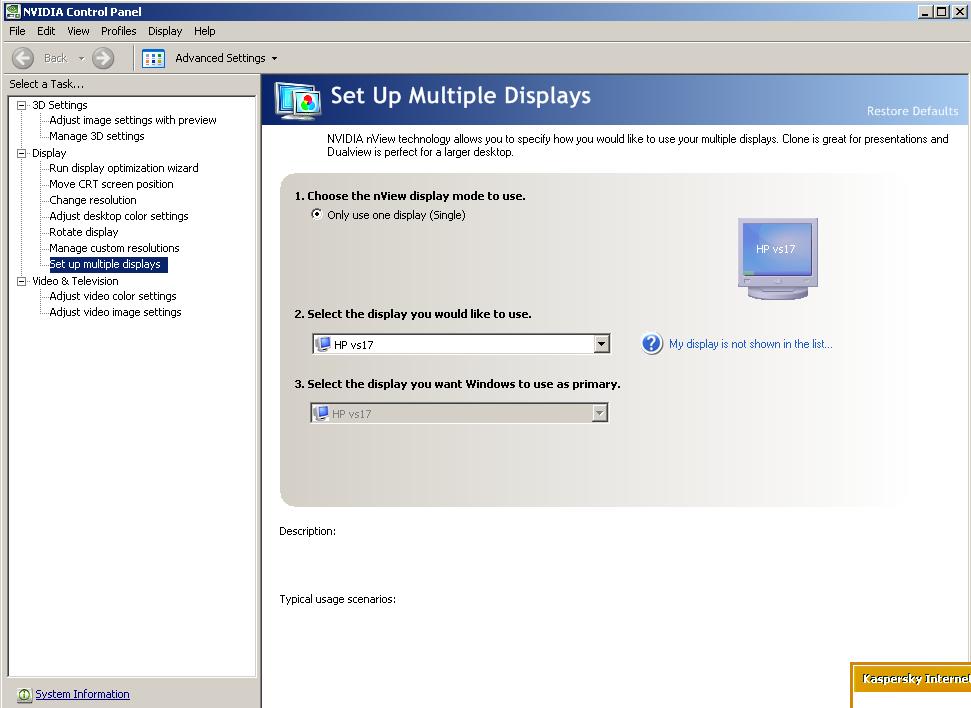
Task: Open the Display menu
Action: pyautogui.click(x=165, y=31)
